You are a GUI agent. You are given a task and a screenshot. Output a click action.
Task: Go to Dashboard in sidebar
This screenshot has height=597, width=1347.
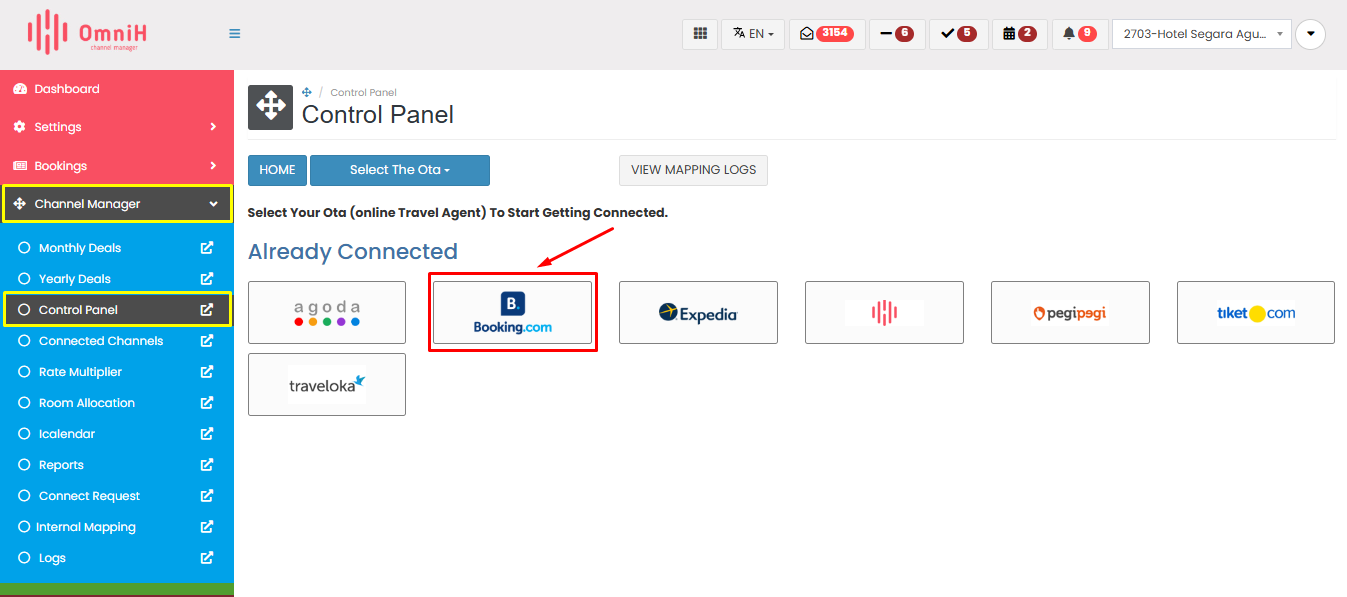117,89
